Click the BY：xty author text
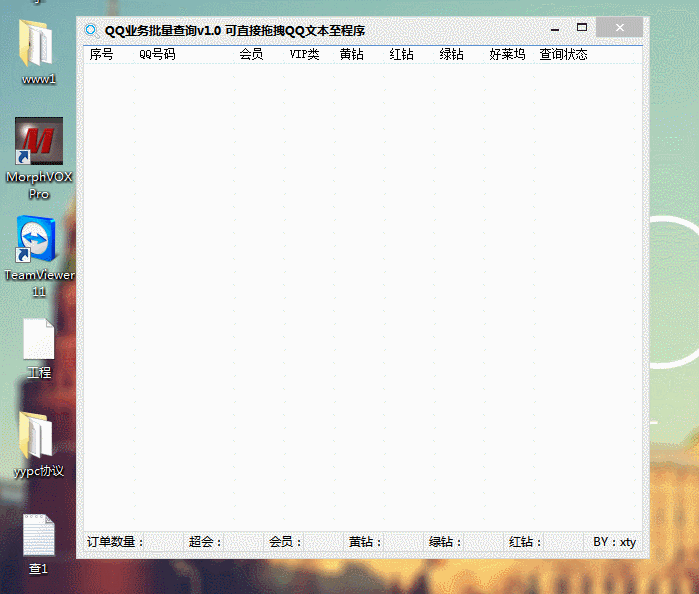Viewport: 699px width, 594px height. coord(614,542)
